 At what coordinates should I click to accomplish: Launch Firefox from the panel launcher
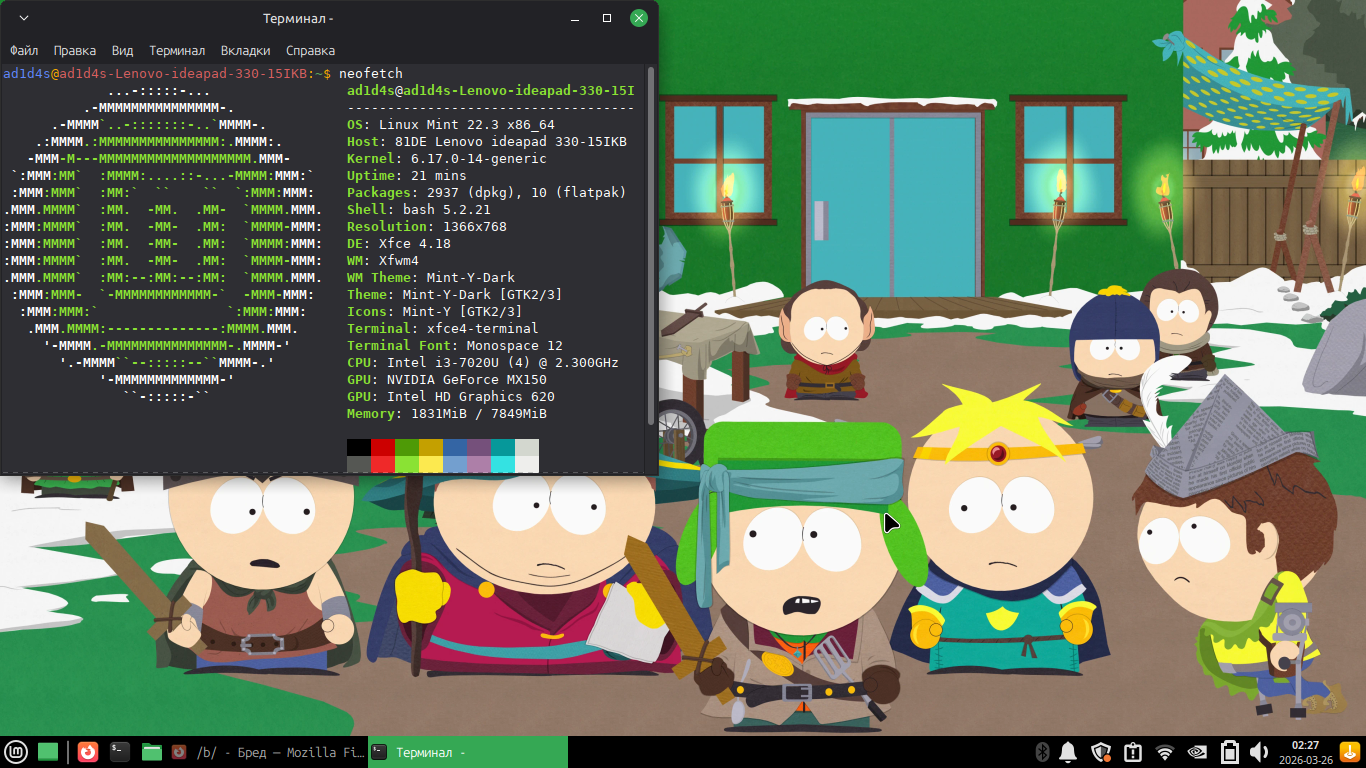click(88, 752)
